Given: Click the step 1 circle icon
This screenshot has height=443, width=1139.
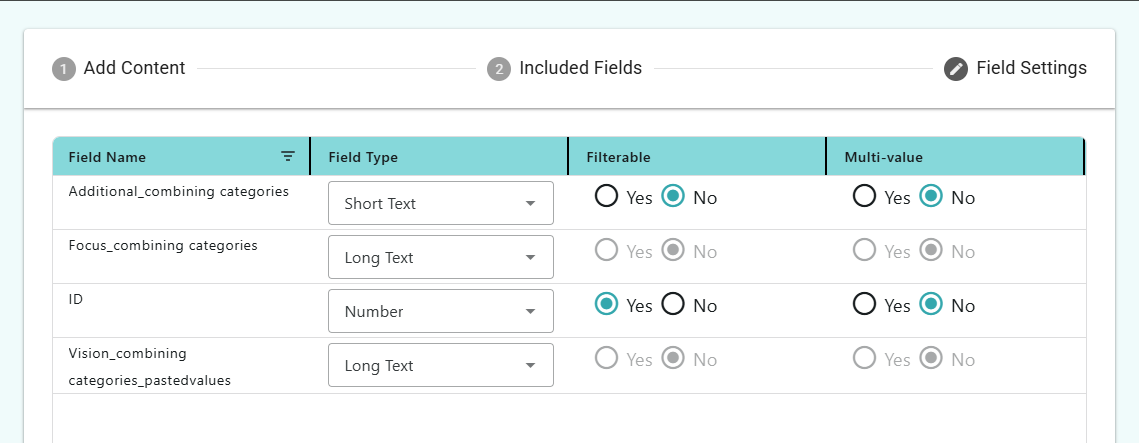Looking at the screenshot, I should [64, 69].
